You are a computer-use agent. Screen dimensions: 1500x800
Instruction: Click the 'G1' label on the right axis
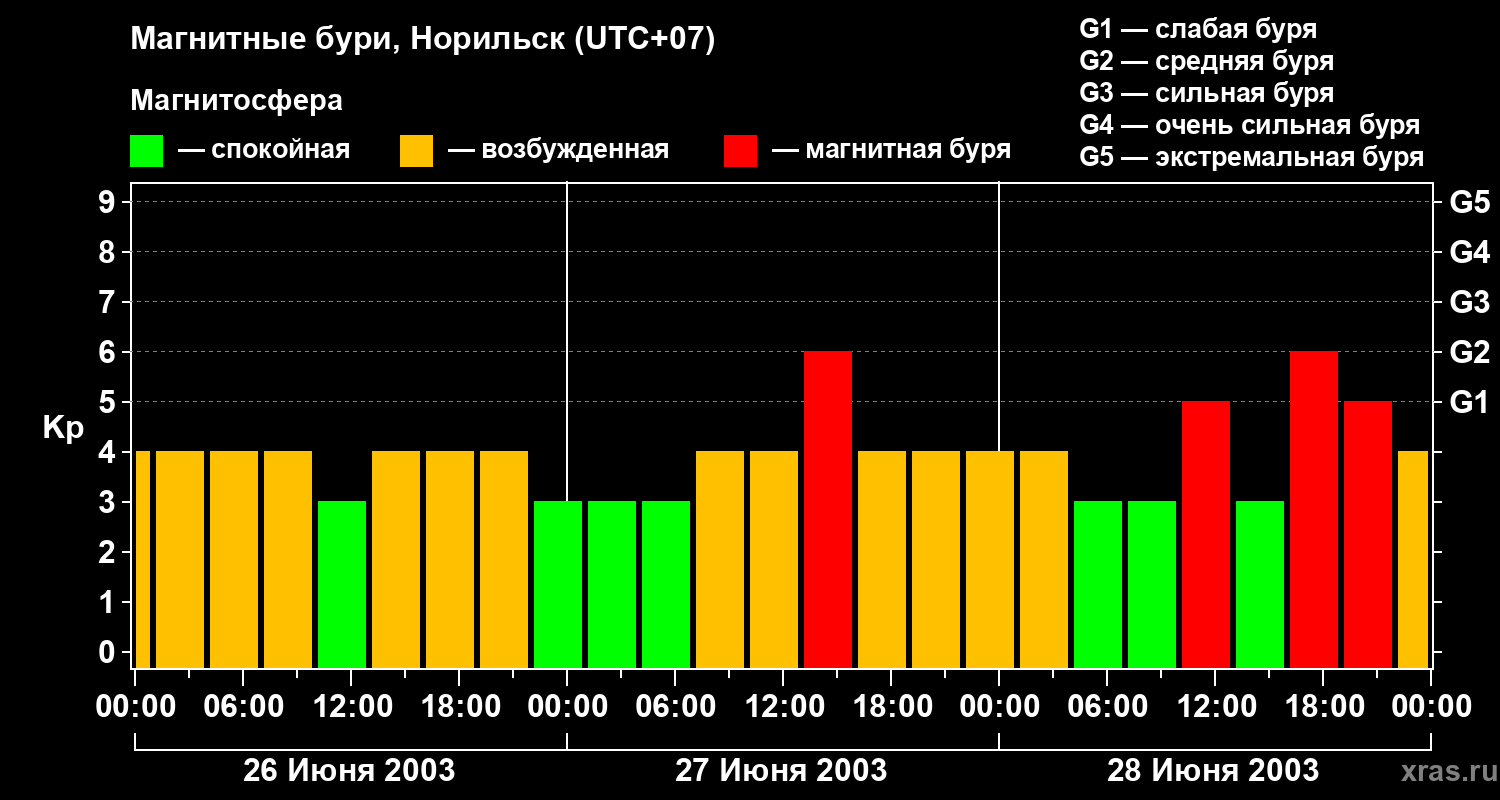click(1470, 402)
